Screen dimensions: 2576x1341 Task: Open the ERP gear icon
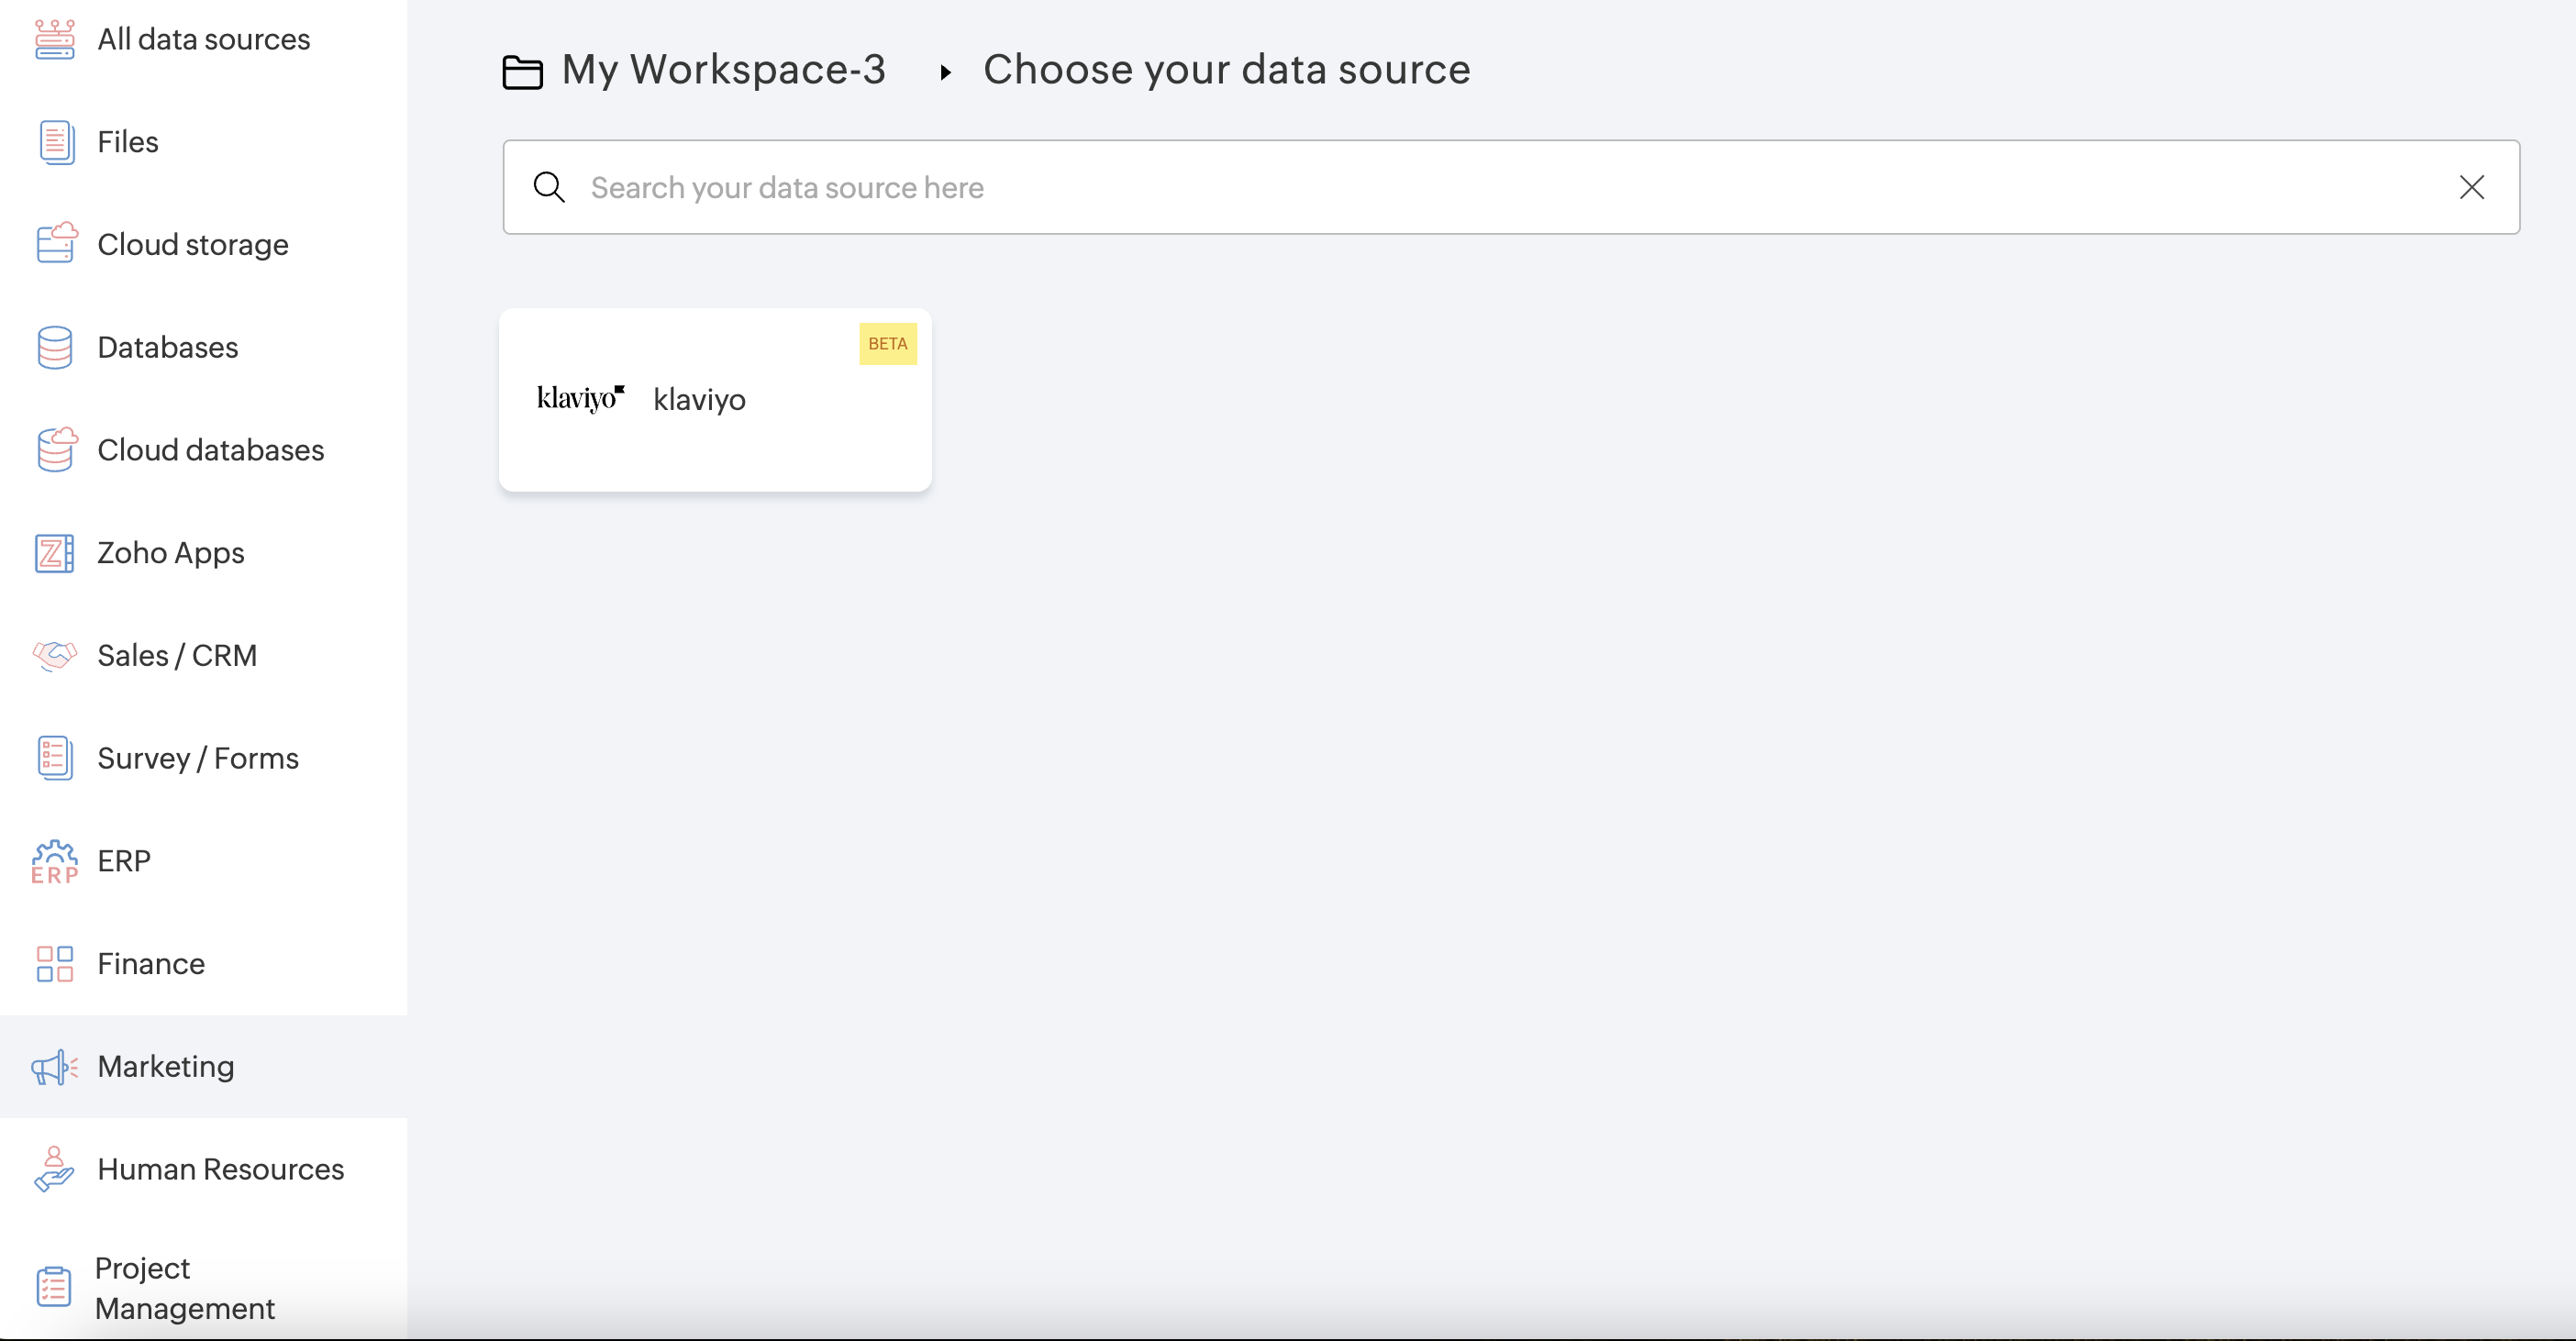point(54,861)
